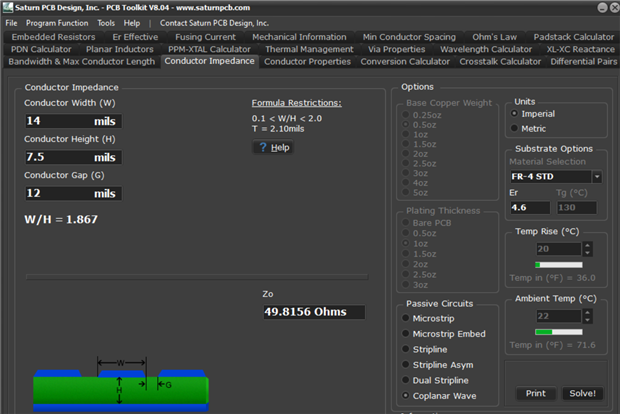
Task: Click the Formula Restrictions heading
Action: [x=297, y=103]
